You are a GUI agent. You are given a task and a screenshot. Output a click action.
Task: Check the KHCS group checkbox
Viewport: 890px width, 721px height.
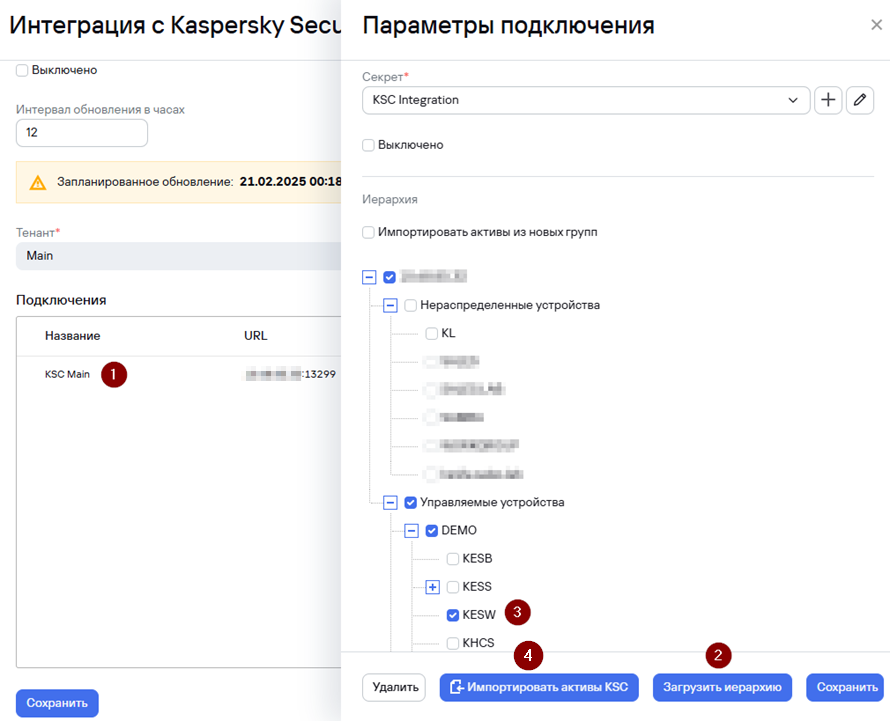[452, 643]
